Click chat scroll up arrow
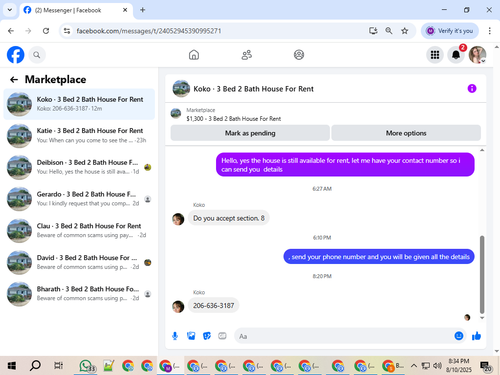Screen dimensions: 500x375 (x=482, y=150)
